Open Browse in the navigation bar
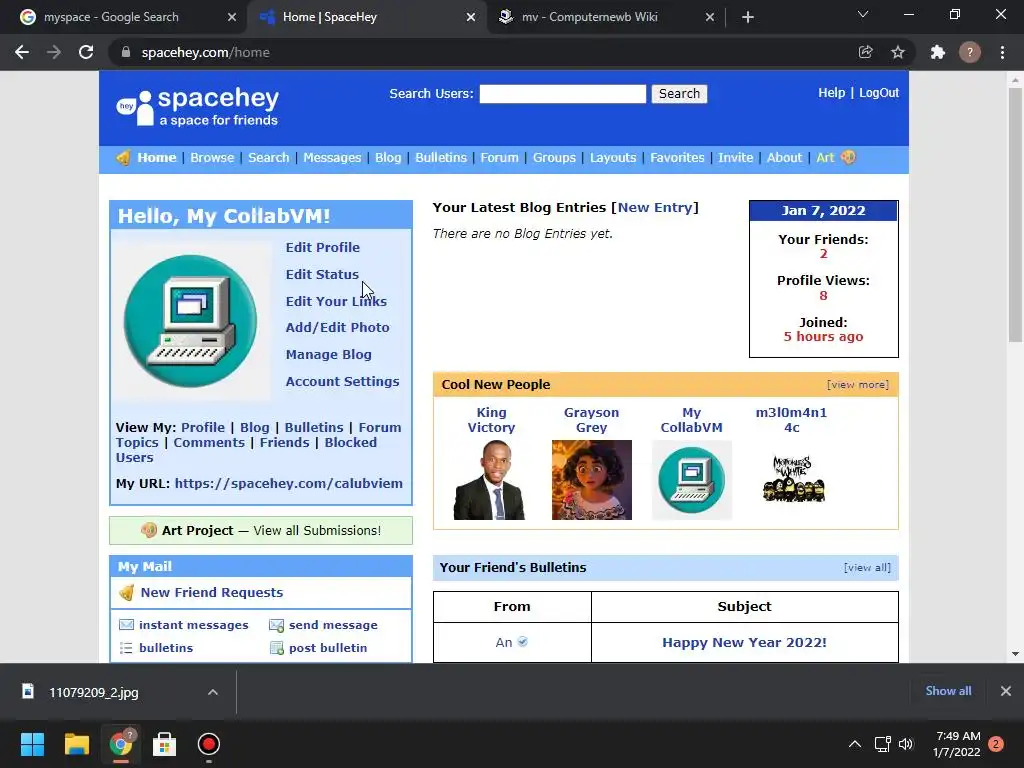 212,157
